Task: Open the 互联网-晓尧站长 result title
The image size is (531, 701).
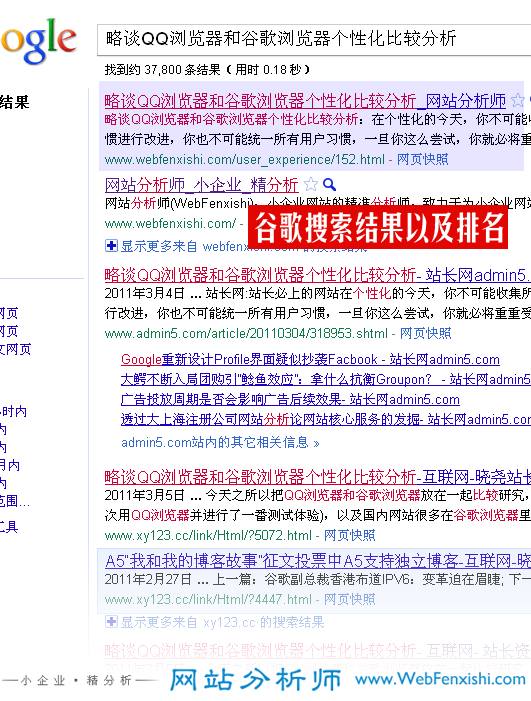Action: tap(317, 477)
